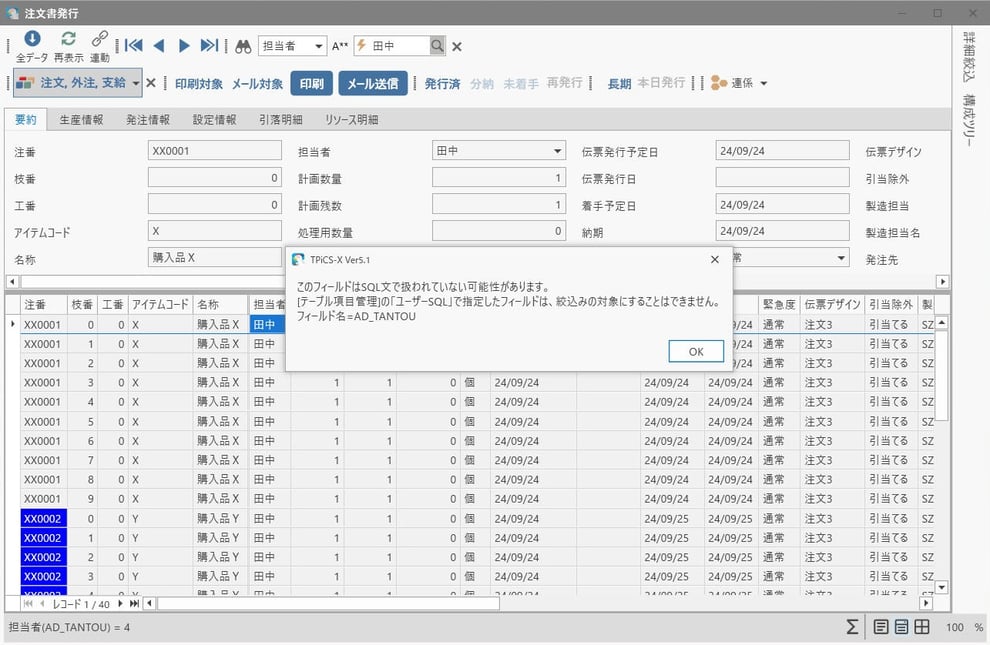Go to next record with toolbar arrow

[x=184, y=46]
